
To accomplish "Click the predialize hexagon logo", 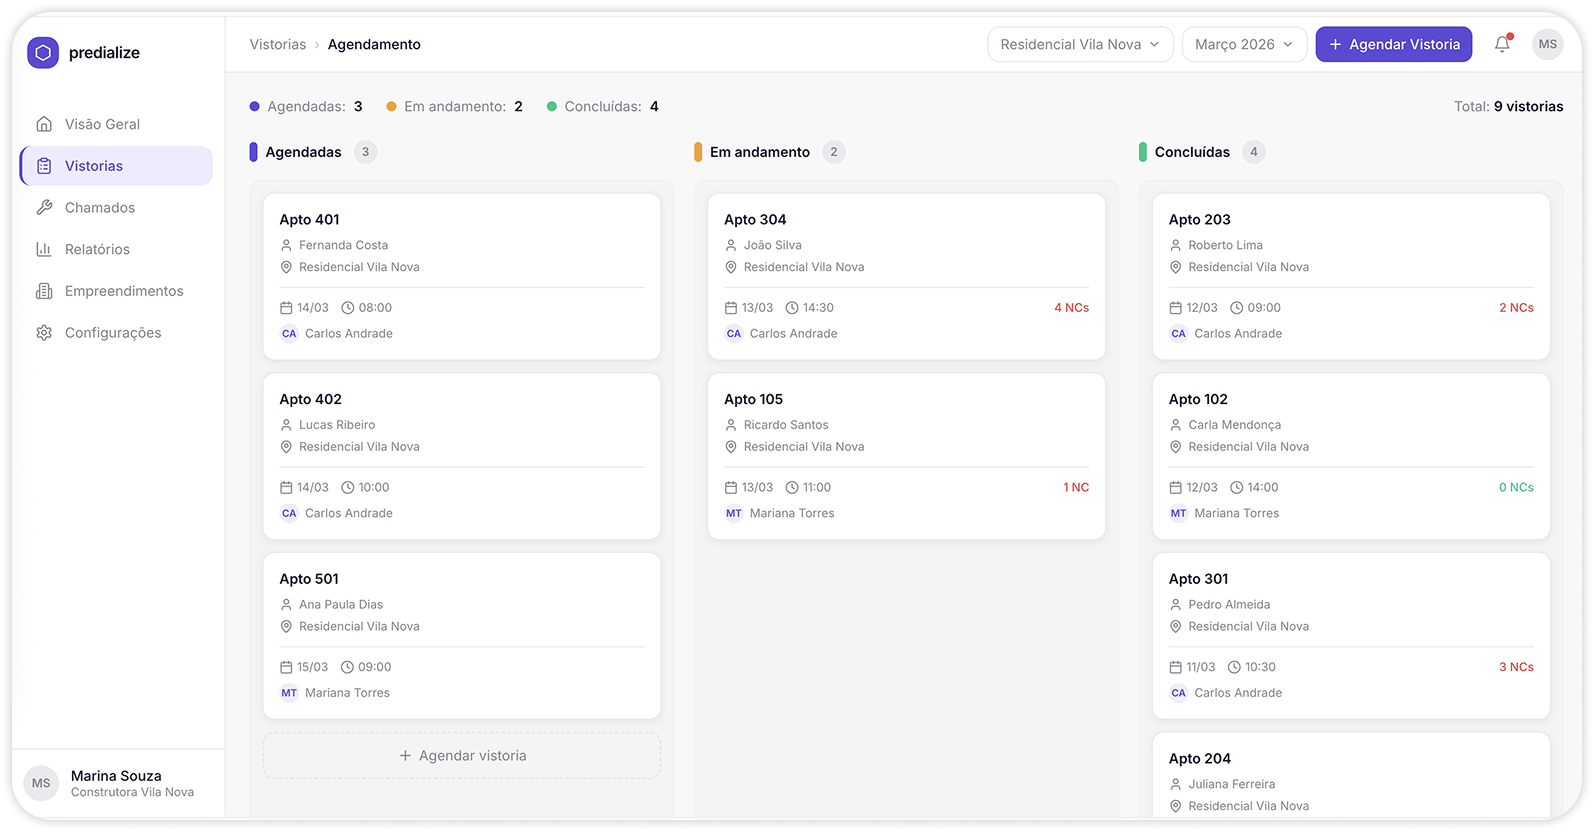I will point(43,53).
